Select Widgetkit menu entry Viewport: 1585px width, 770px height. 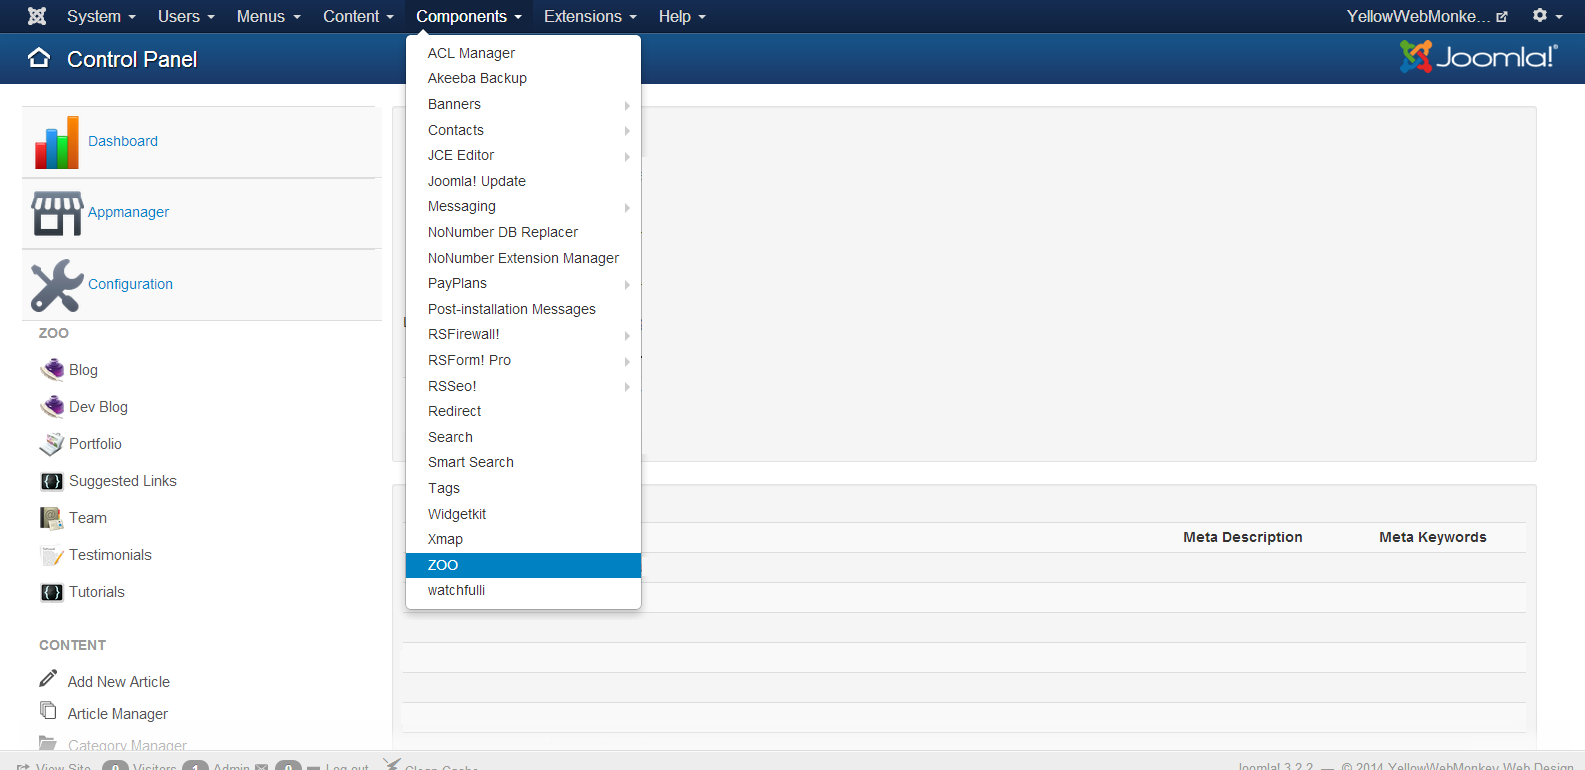pos(523,514)
